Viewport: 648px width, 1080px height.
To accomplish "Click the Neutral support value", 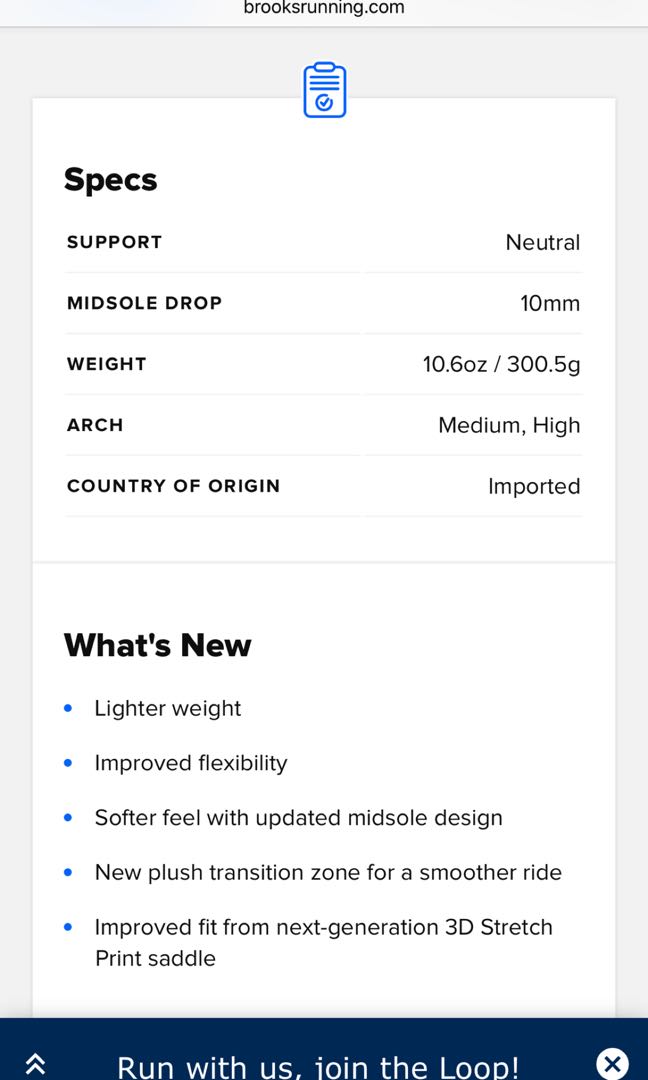I will 542,242.
